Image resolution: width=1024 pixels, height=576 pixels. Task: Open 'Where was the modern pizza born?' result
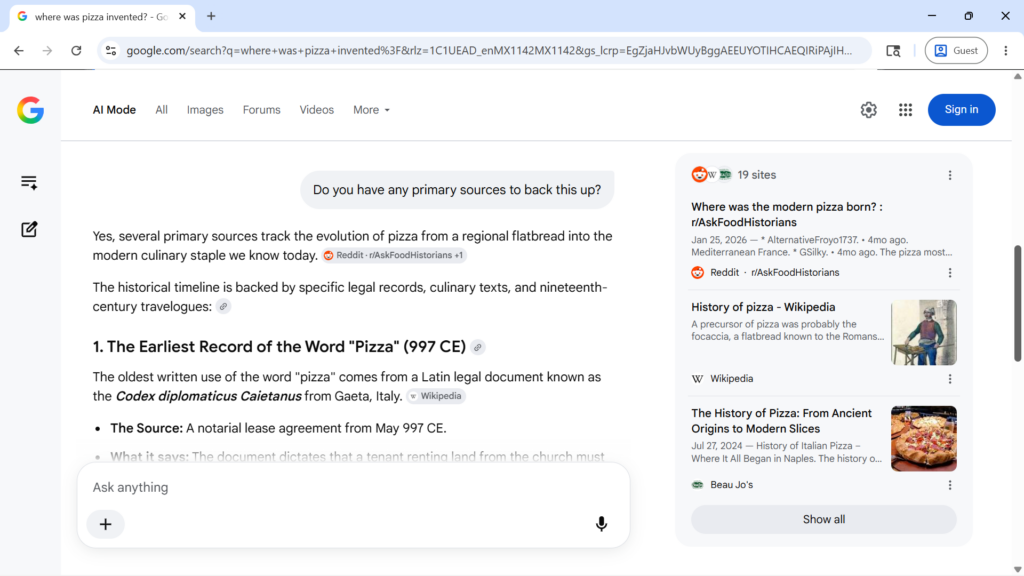tap(786, 214)
